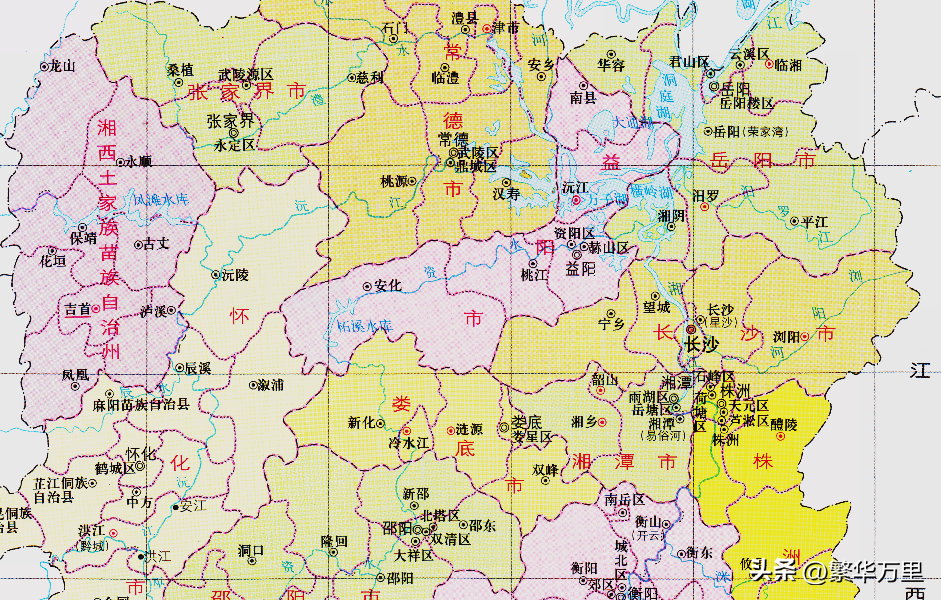Select the 溆浦 label

tap(270, 385)
